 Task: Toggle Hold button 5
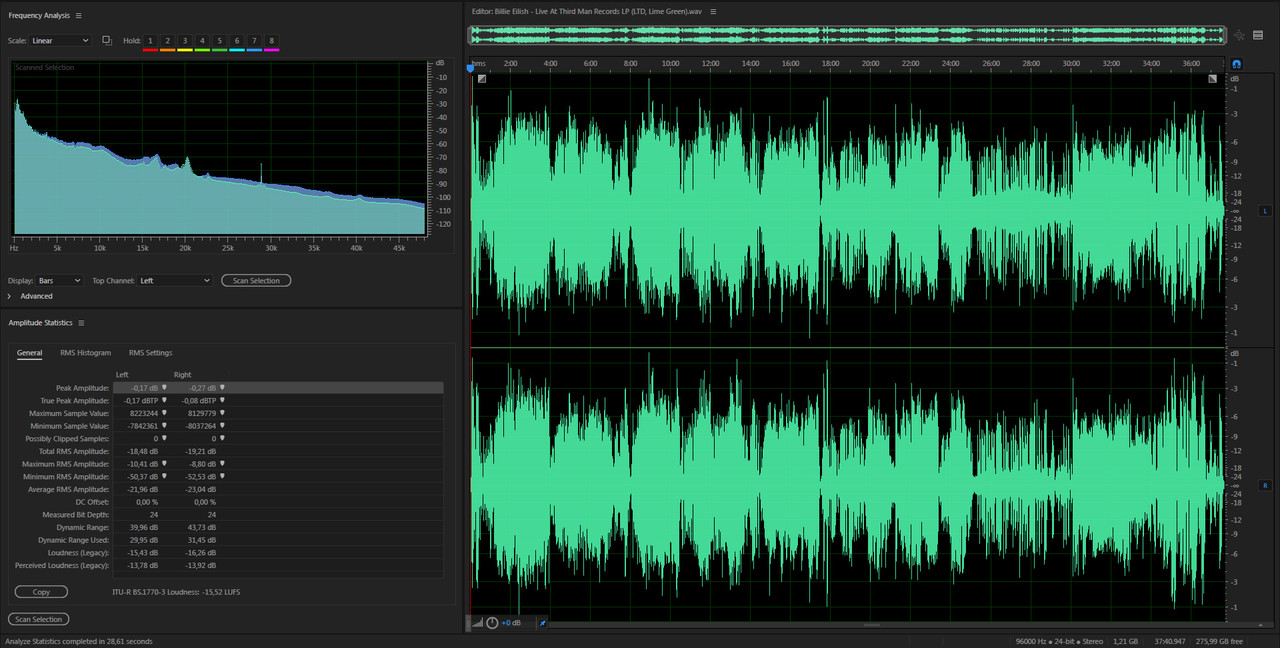coord(219,41)
